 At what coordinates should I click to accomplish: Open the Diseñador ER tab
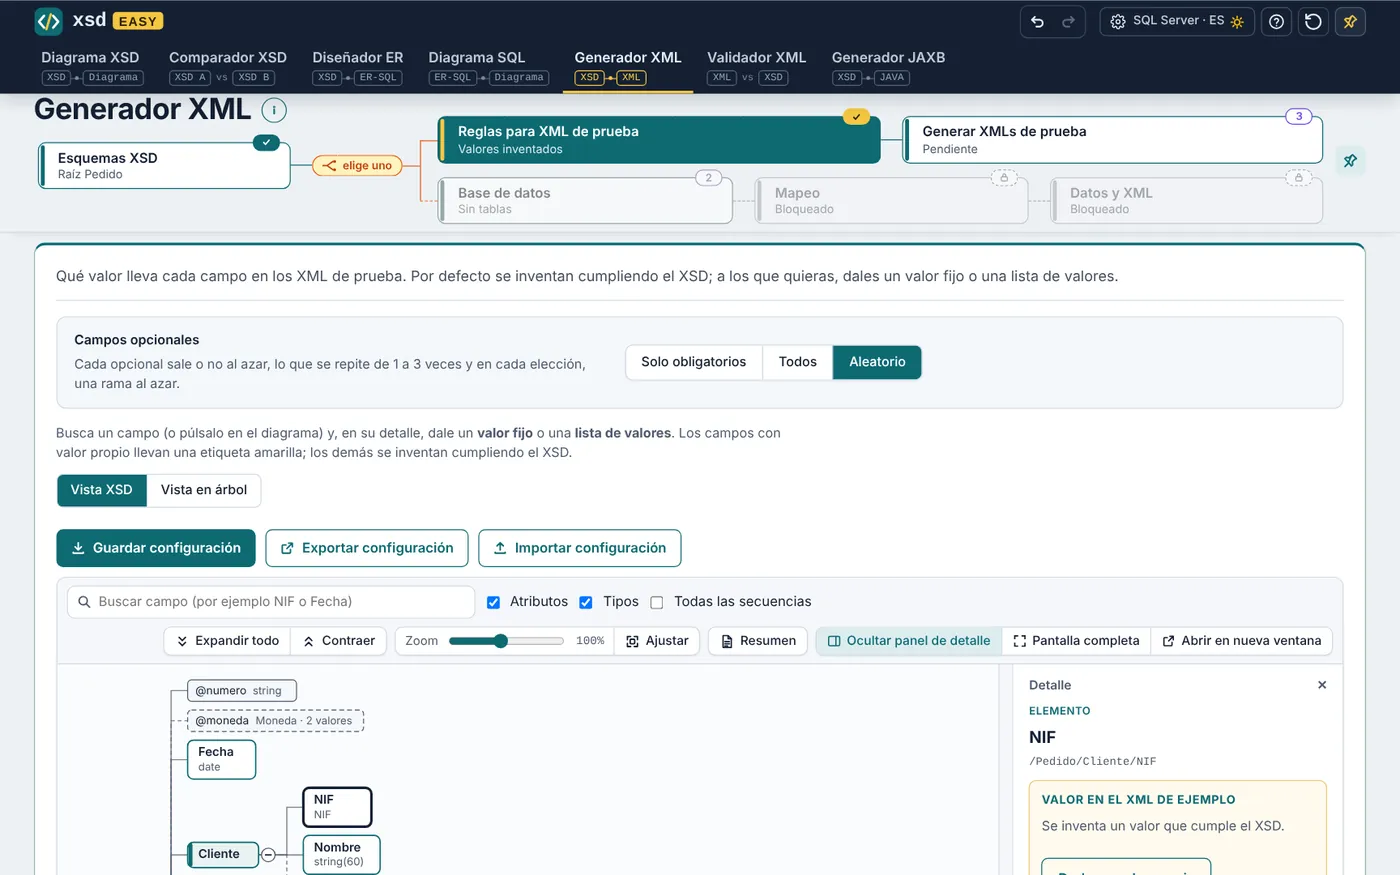click(357, 66)
